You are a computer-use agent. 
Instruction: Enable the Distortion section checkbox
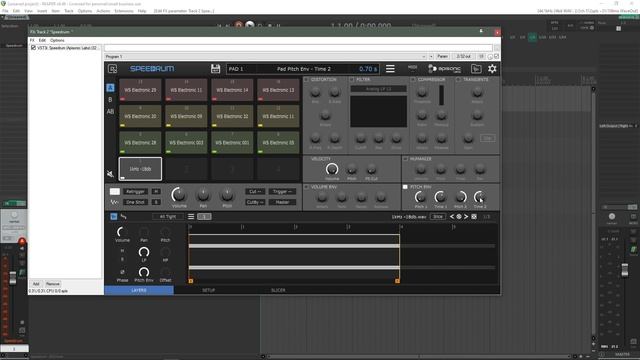[307, 80]
